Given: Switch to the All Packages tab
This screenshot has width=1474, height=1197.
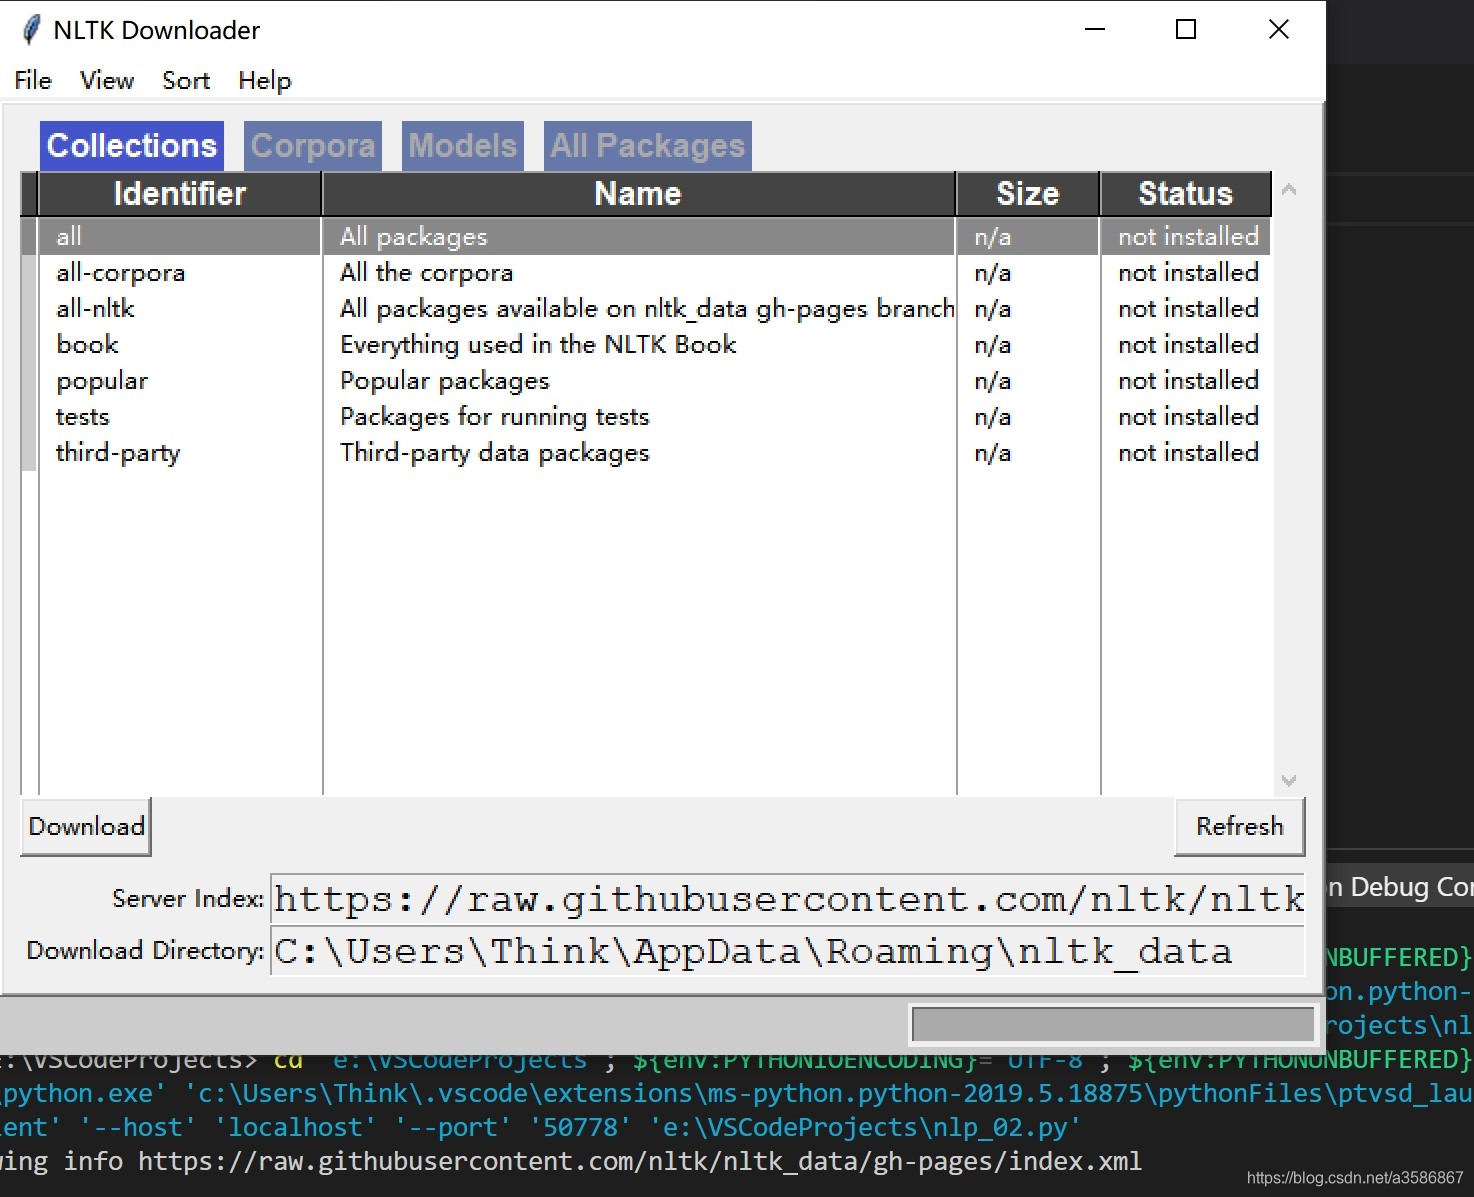Looking at the screenshot, I should click(x=648, y=146).
